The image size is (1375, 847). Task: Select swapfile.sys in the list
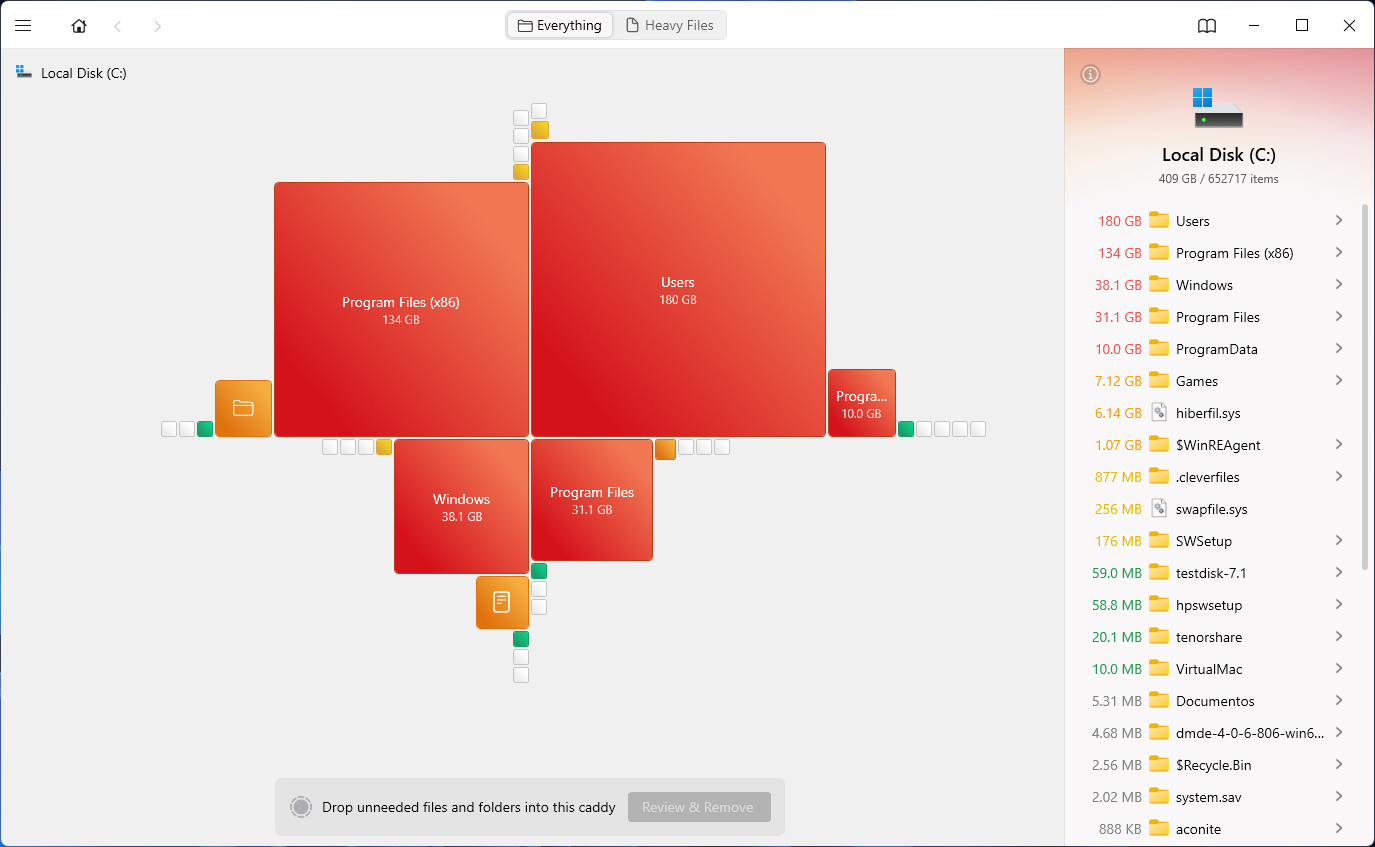(1211, 509)
